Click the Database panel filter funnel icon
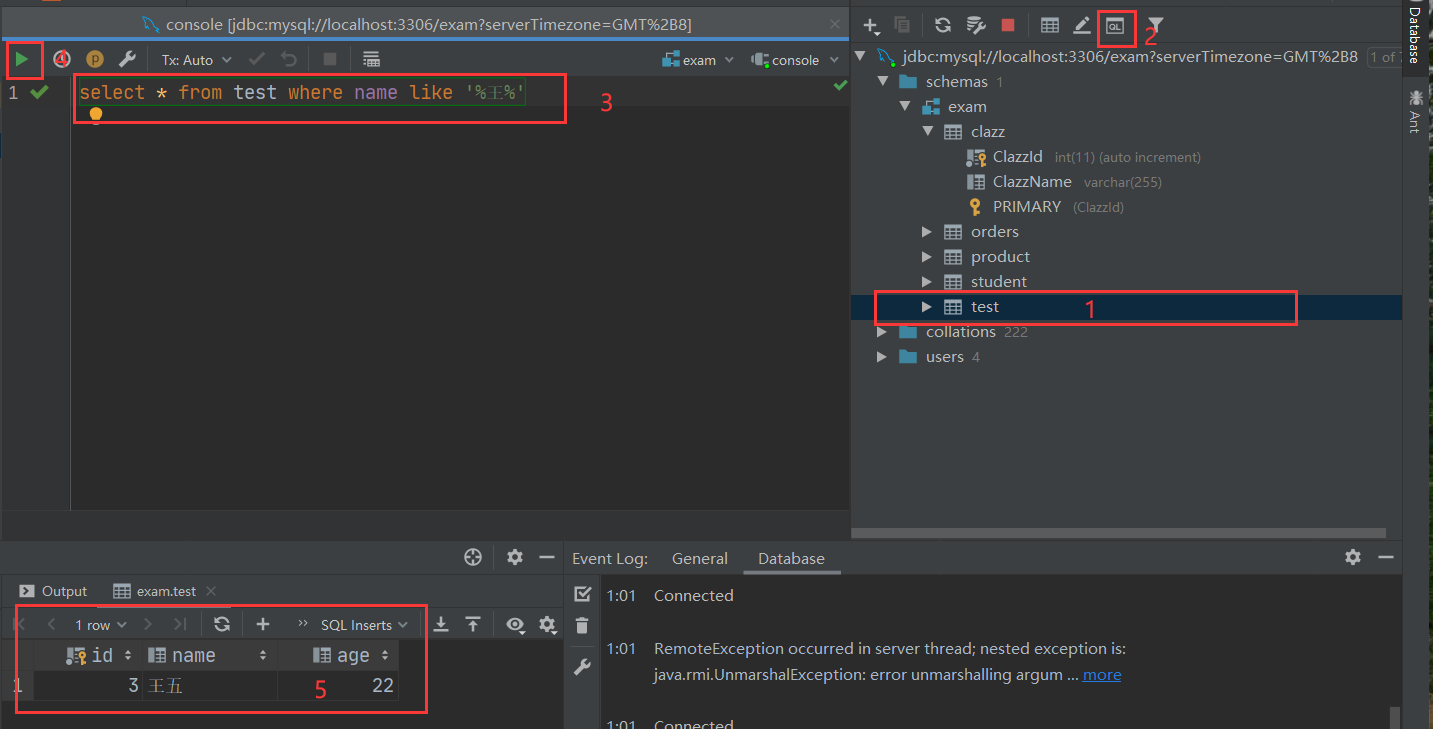 (1155, 26)
